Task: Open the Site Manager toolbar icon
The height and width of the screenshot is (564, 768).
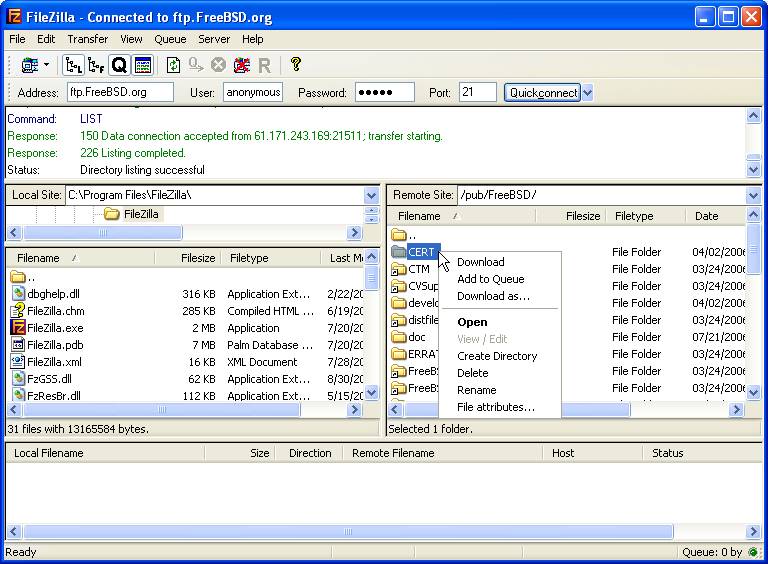Action: 30,65
